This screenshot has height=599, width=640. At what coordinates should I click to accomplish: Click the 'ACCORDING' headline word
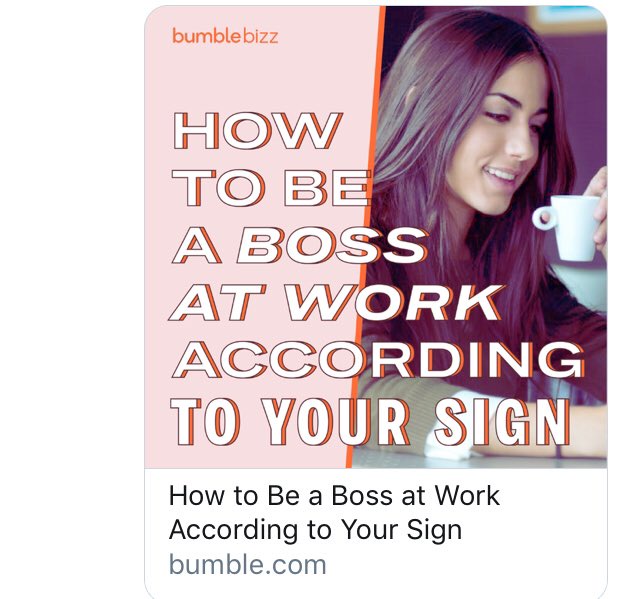click(x=378, y=360)
